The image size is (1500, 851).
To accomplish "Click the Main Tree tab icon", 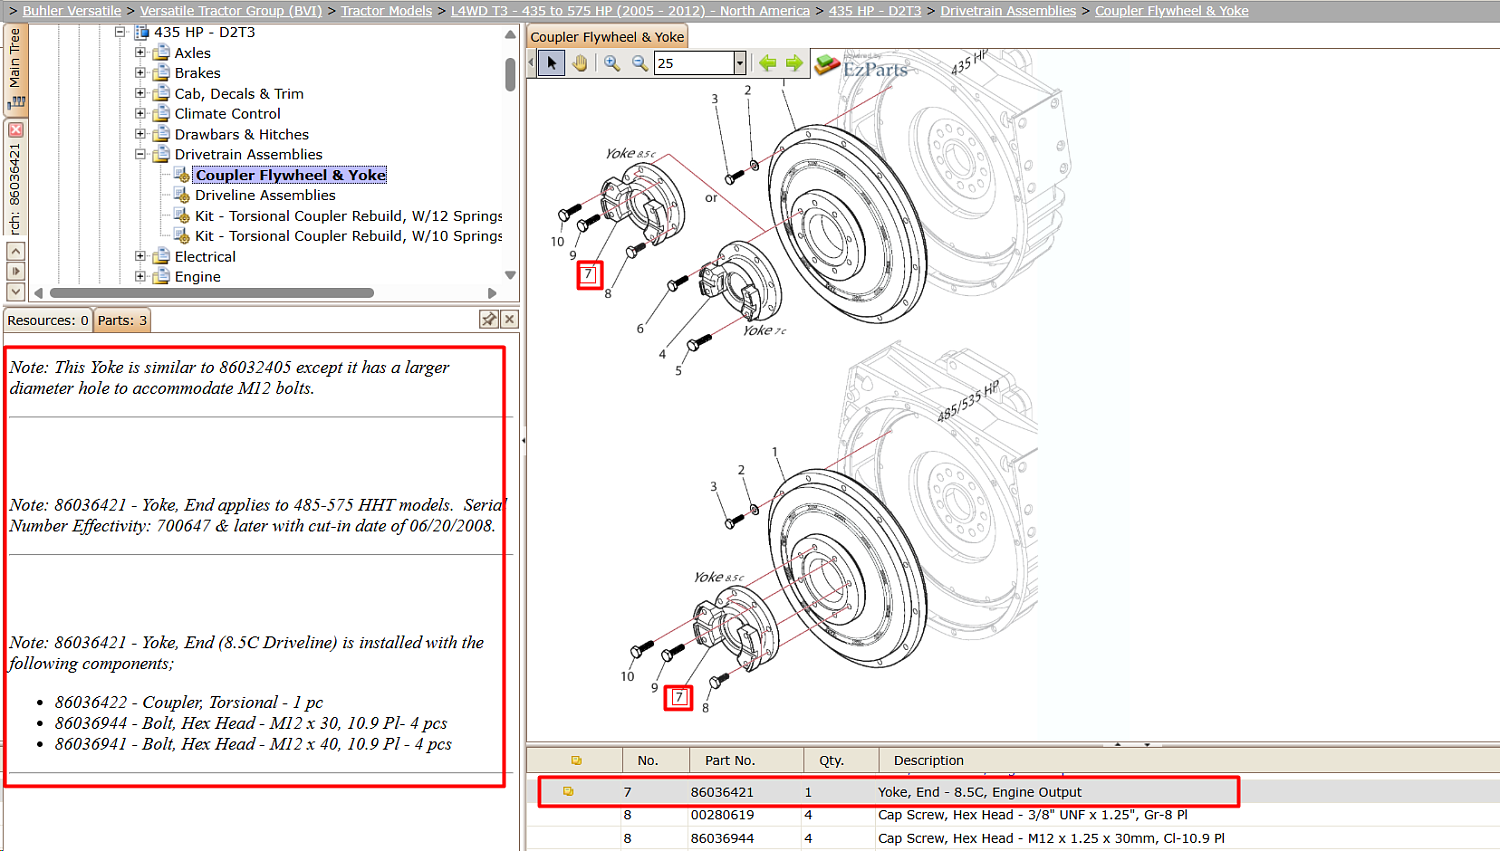I will click(x=15, y=102).
